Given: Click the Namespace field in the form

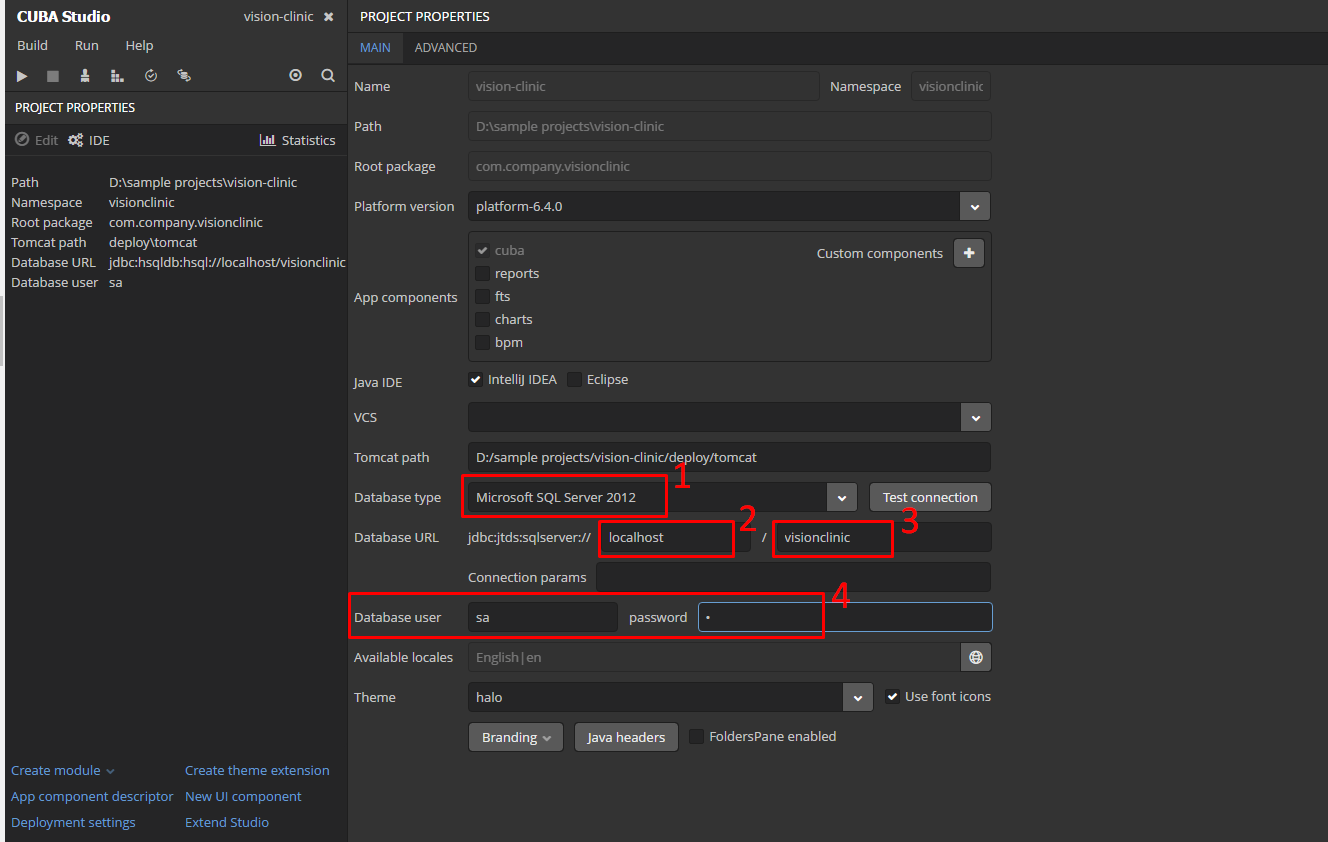Looking at the screenshot, I should coord(950,86).
